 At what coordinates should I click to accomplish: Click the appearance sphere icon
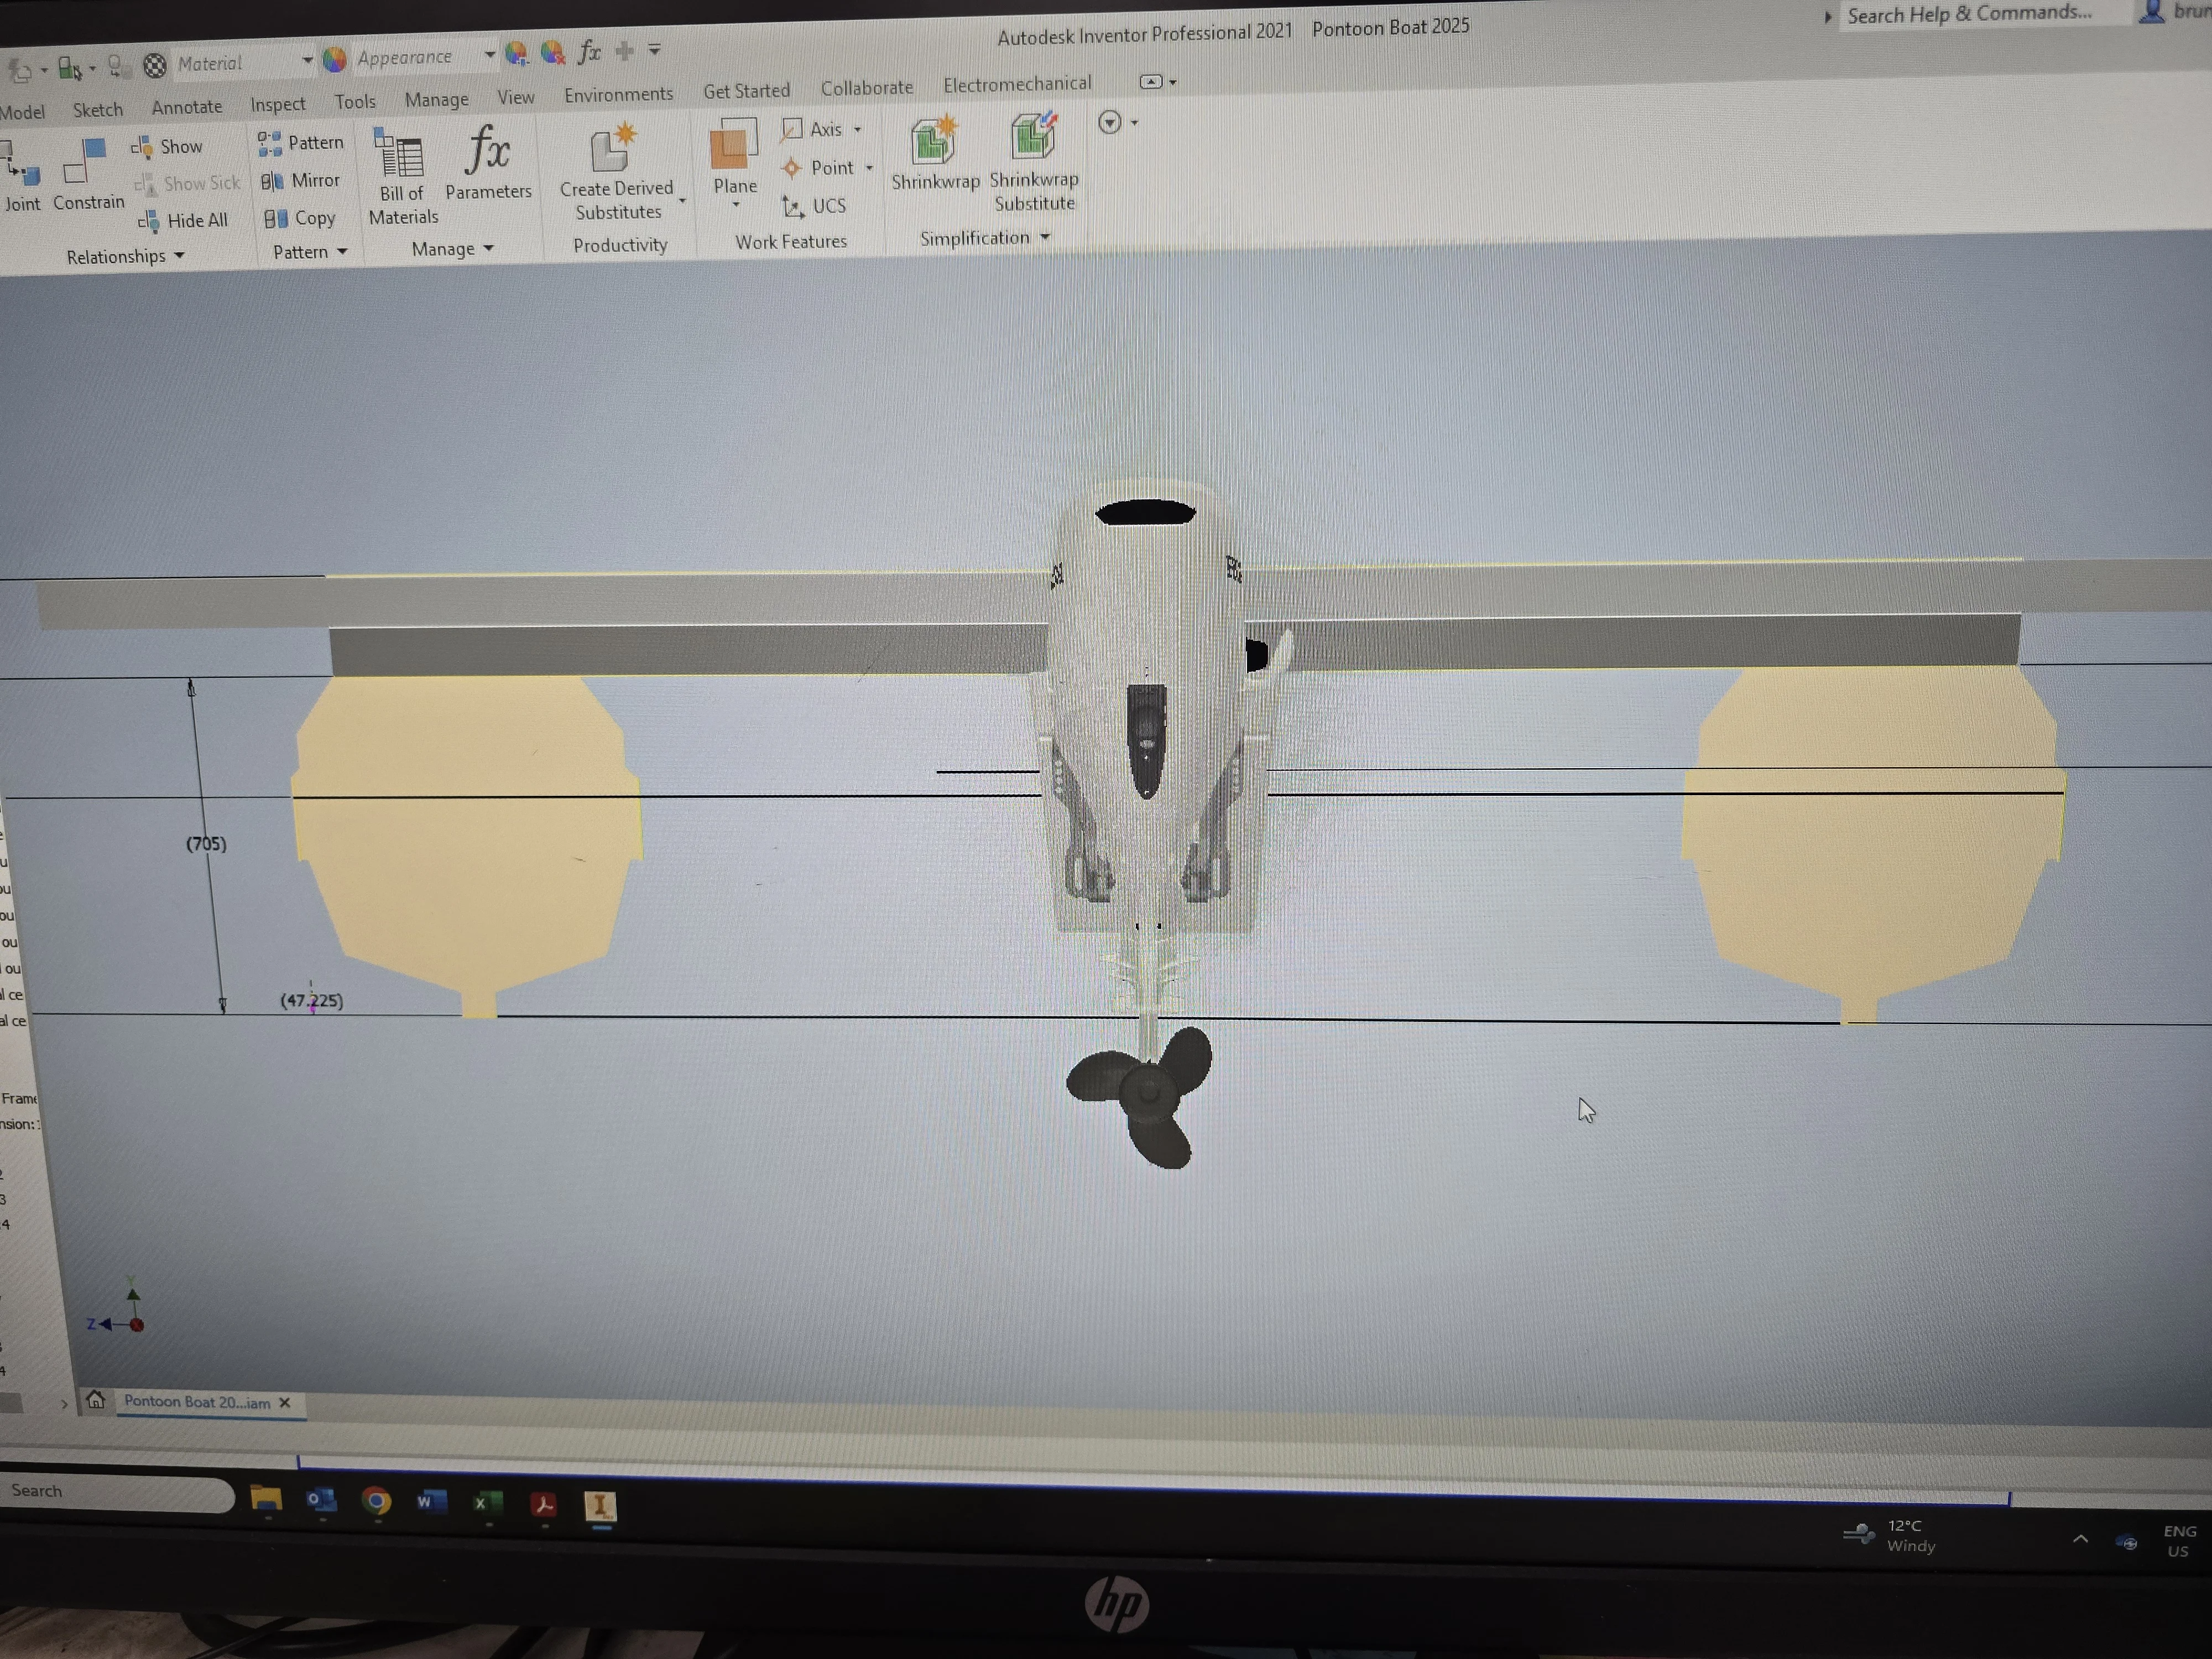335,60
